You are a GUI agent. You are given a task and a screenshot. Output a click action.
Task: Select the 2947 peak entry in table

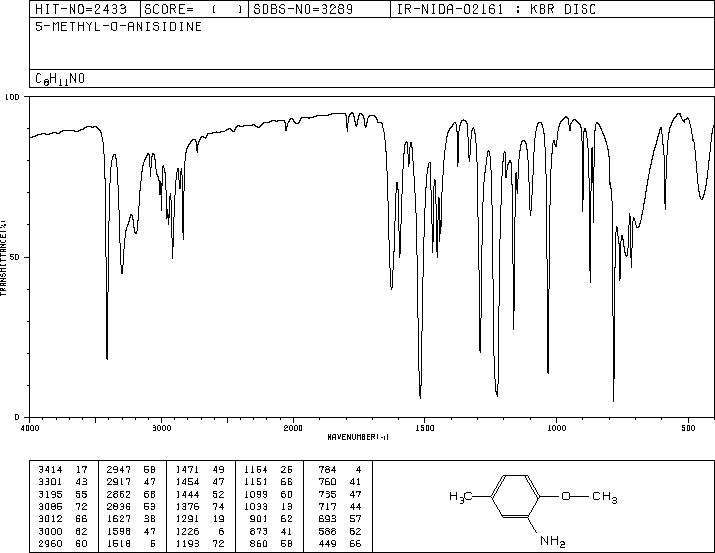pyautogui.click(x=131, y=470)
